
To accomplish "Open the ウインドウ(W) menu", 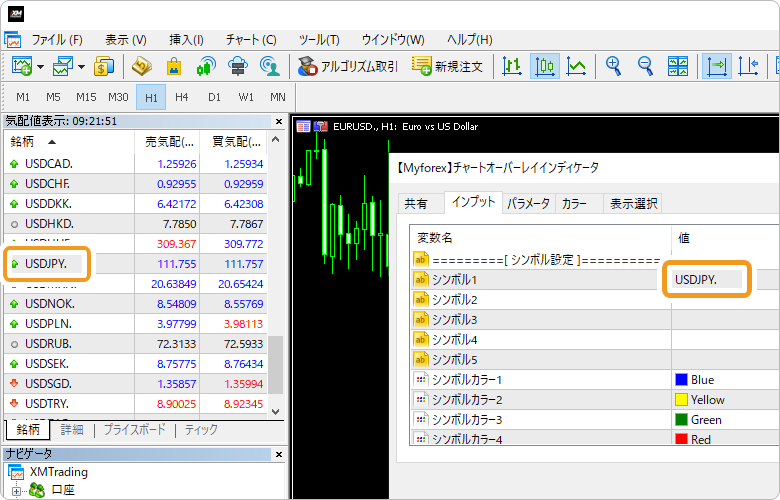I will (x=393, y=40).
